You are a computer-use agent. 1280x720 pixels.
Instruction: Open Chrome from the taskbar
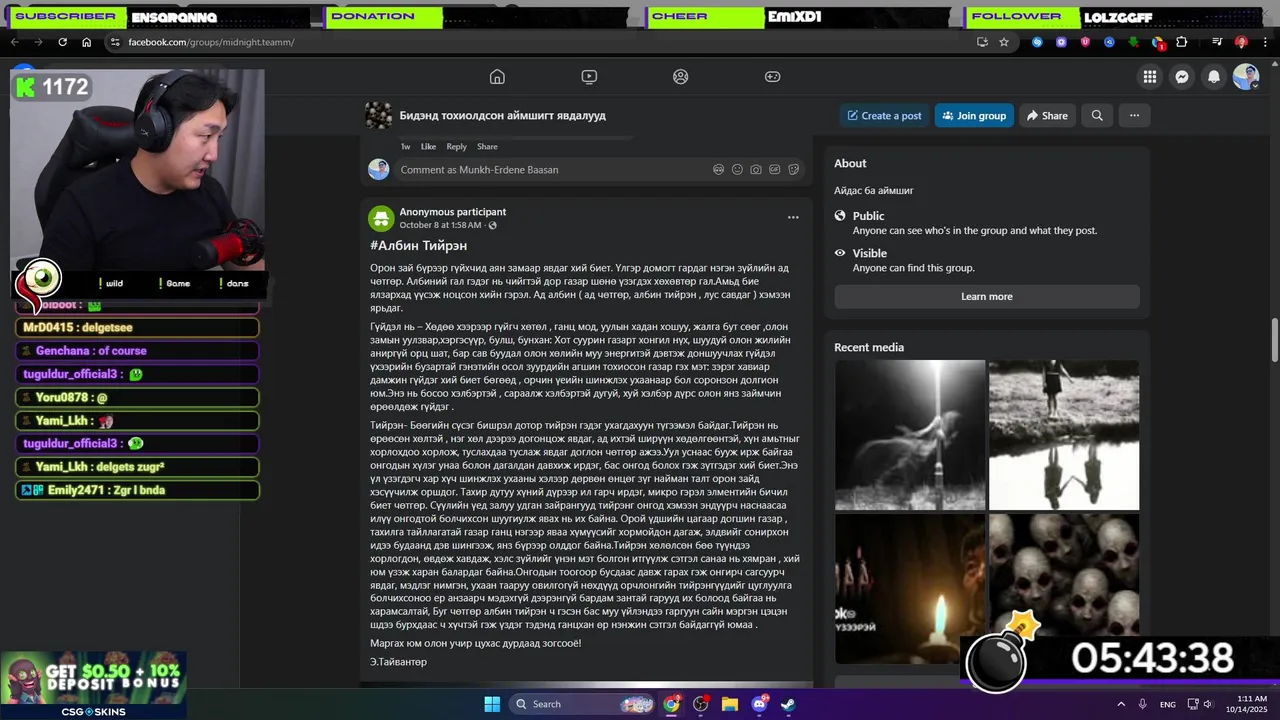pyautogui.click(x=671, y=704)
